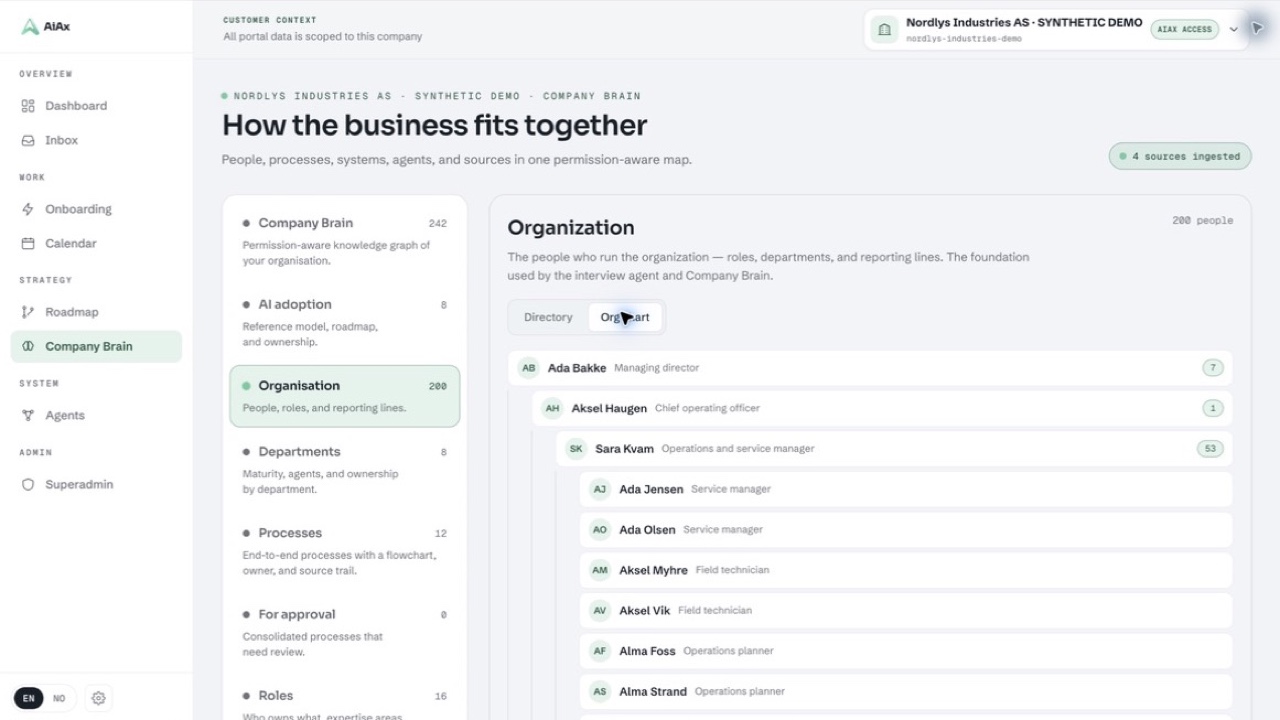Switch language to NO
Image resolution: width=1280 pixels, height=720 pixels.
tap(59, 698)
